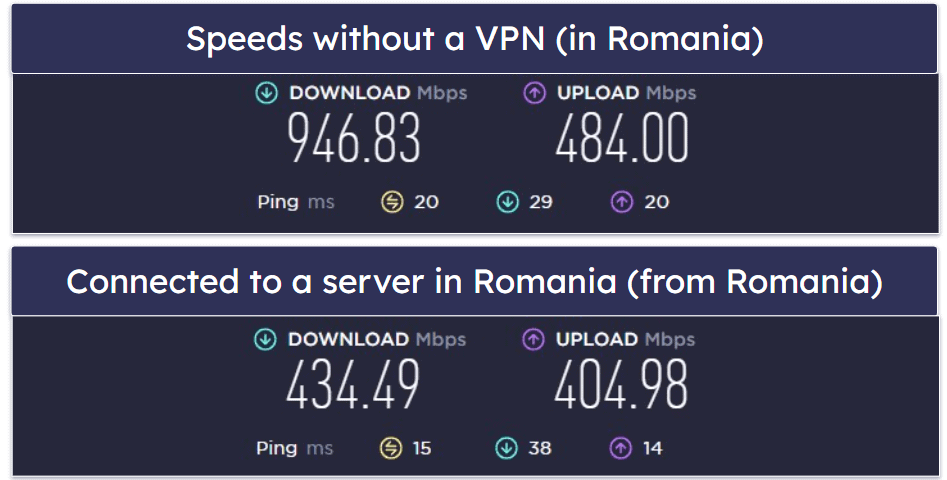Click the purple upload ping icon in the bottom panel
The width and height of the screenshot is (947, 480).
[x=621, y=448]
